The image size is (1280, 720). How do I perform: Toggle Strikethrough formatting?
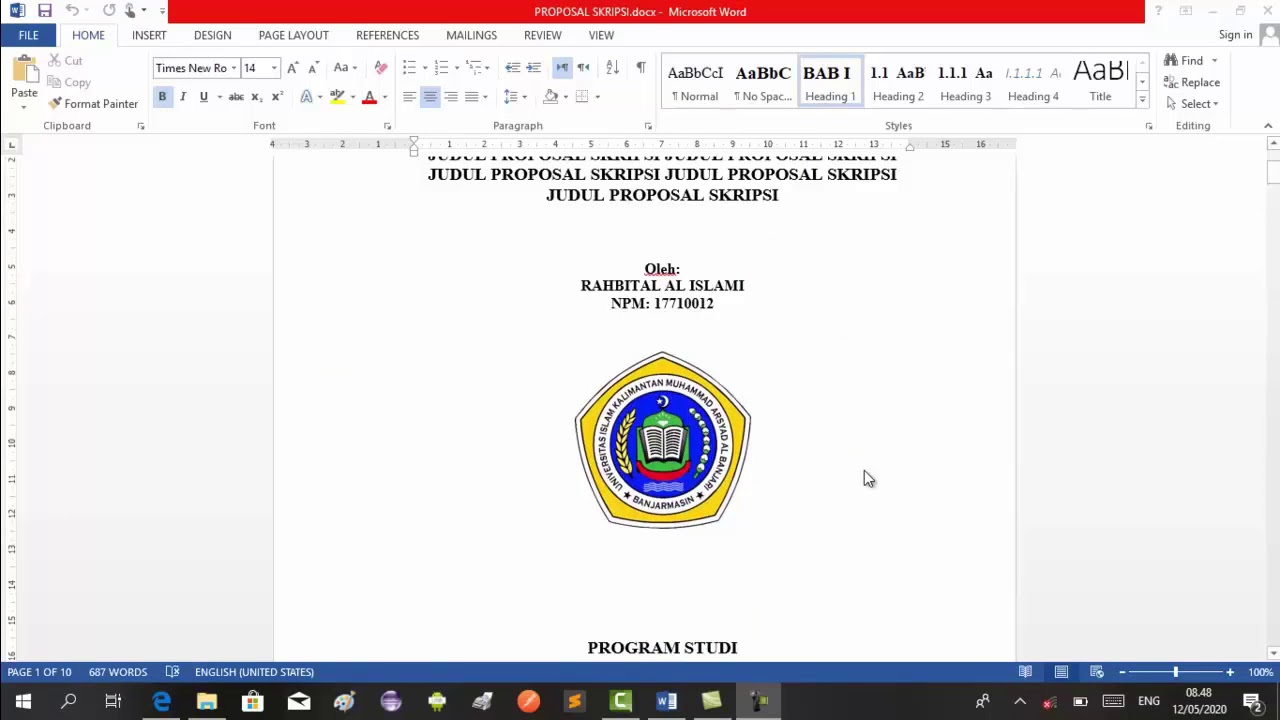(x=236, y=97)
